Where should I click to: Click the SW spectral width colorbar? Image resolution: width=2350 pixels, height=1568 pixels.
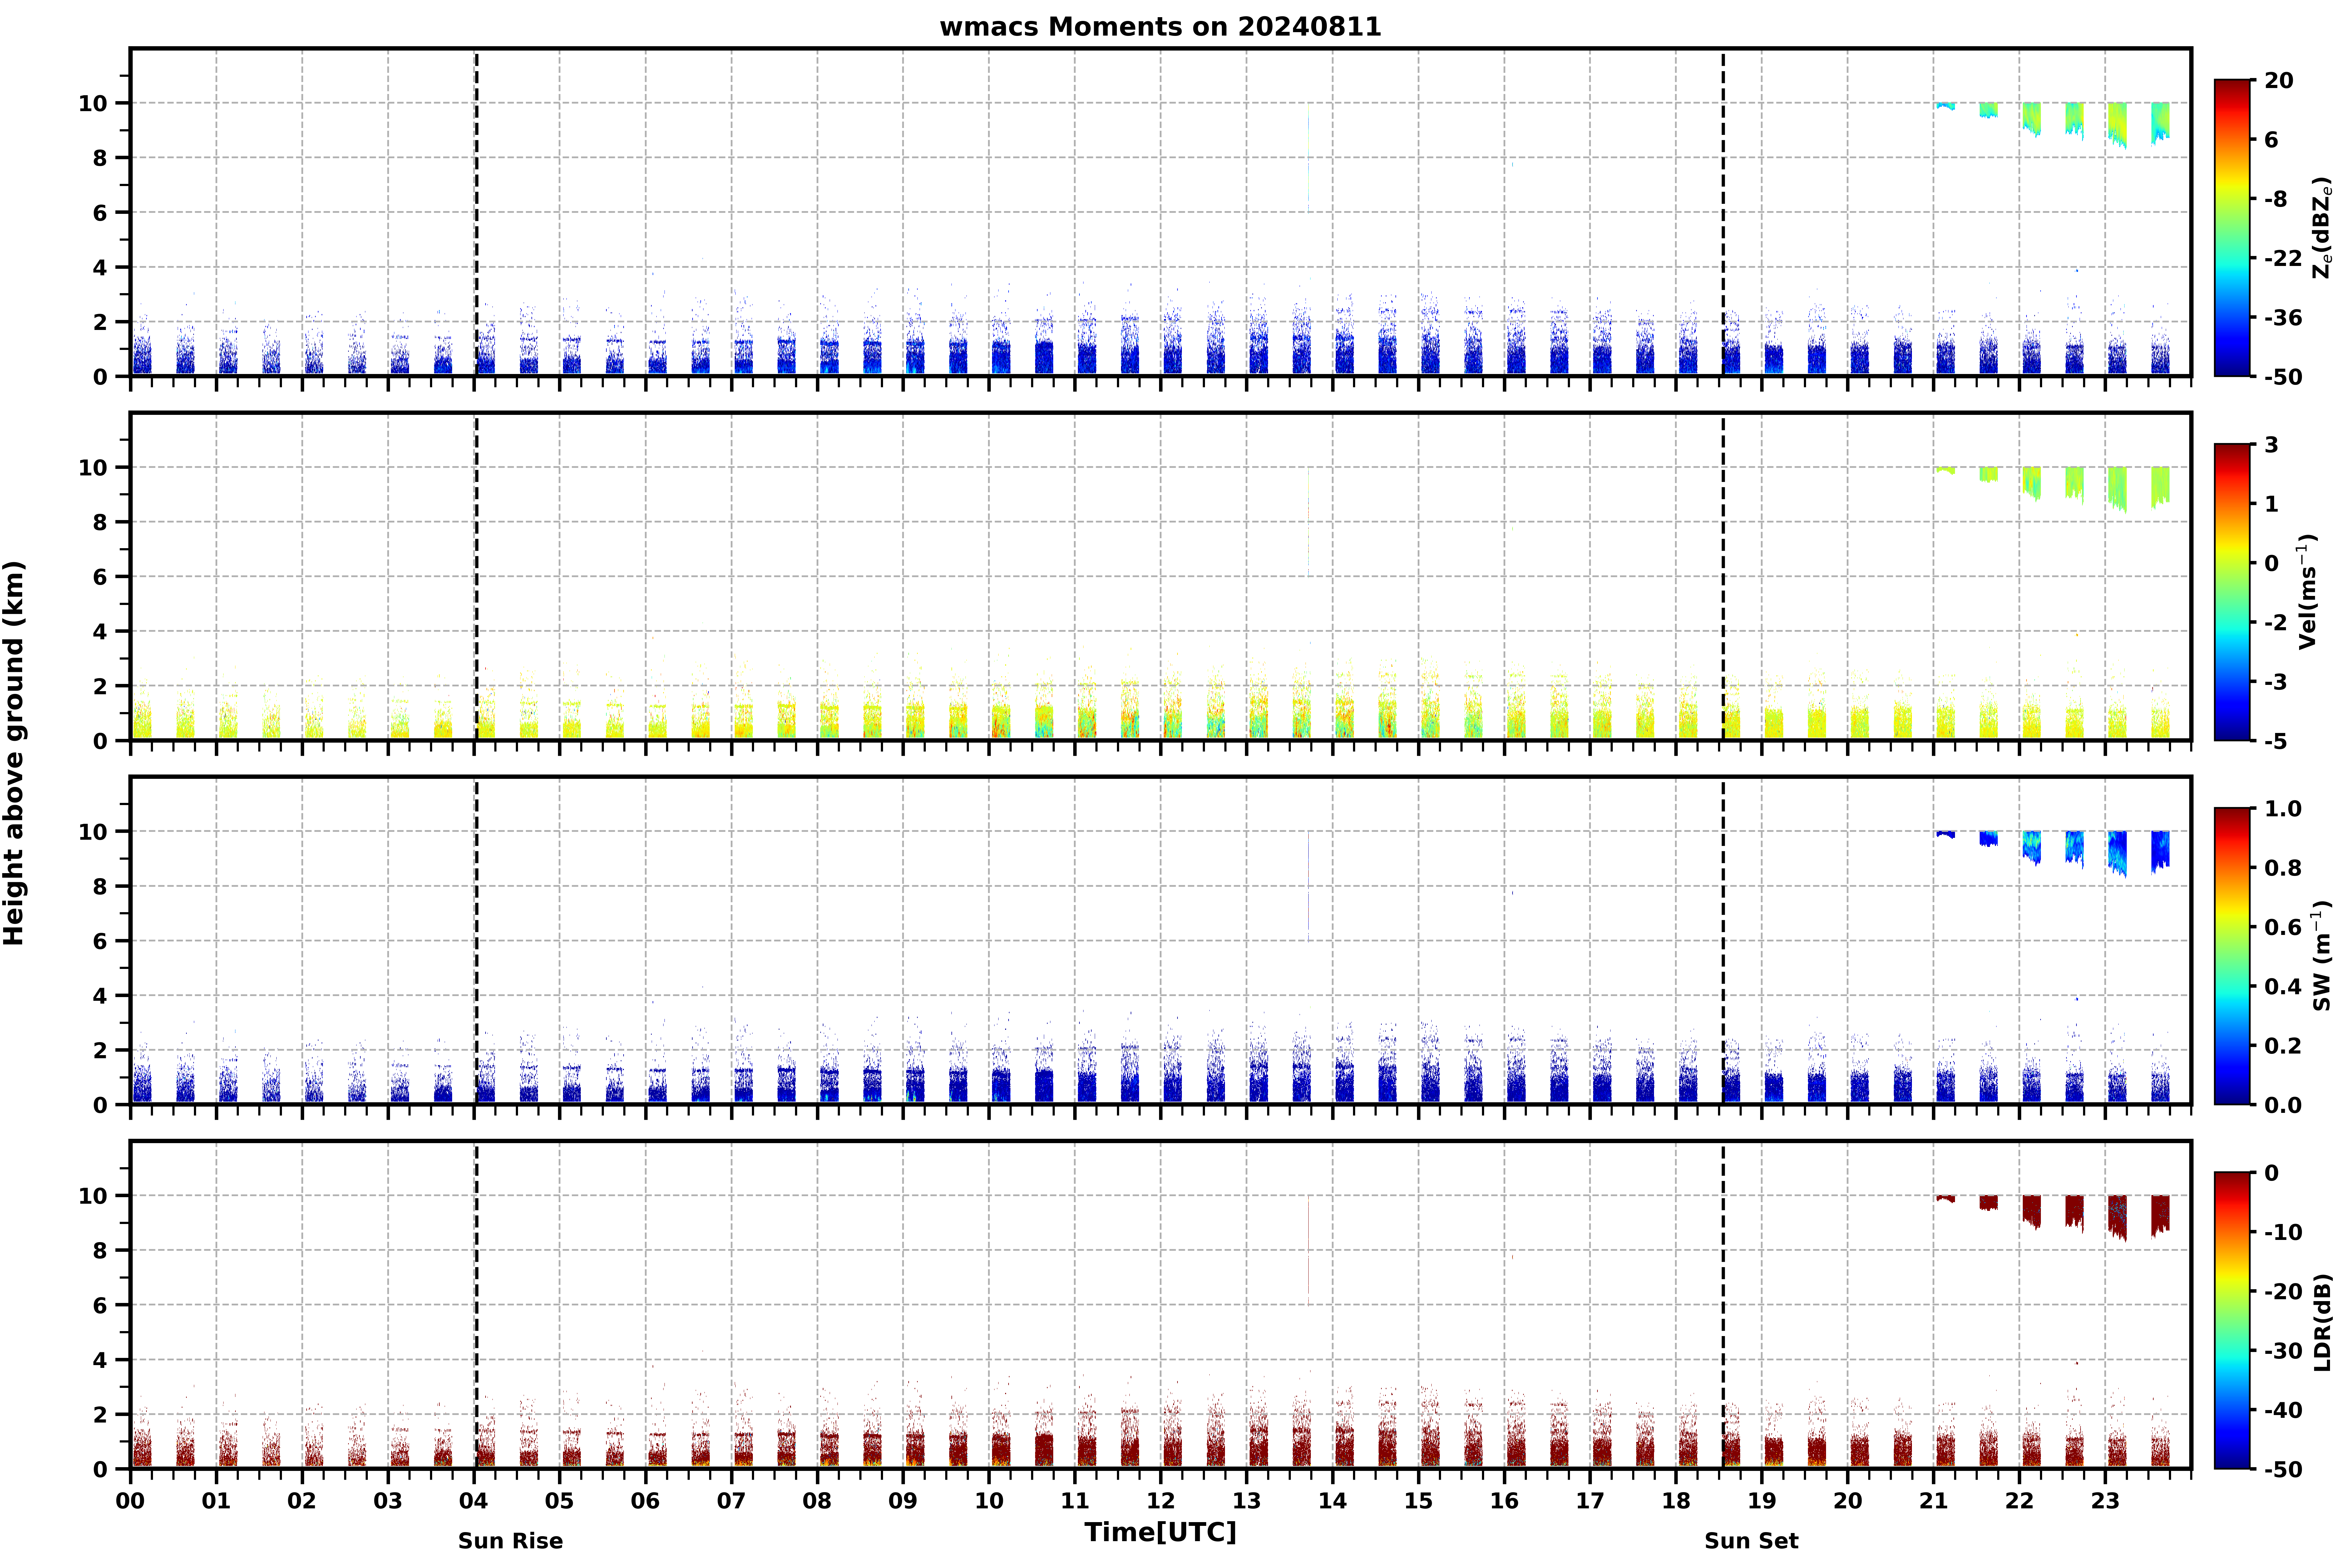click(2232, 956)
